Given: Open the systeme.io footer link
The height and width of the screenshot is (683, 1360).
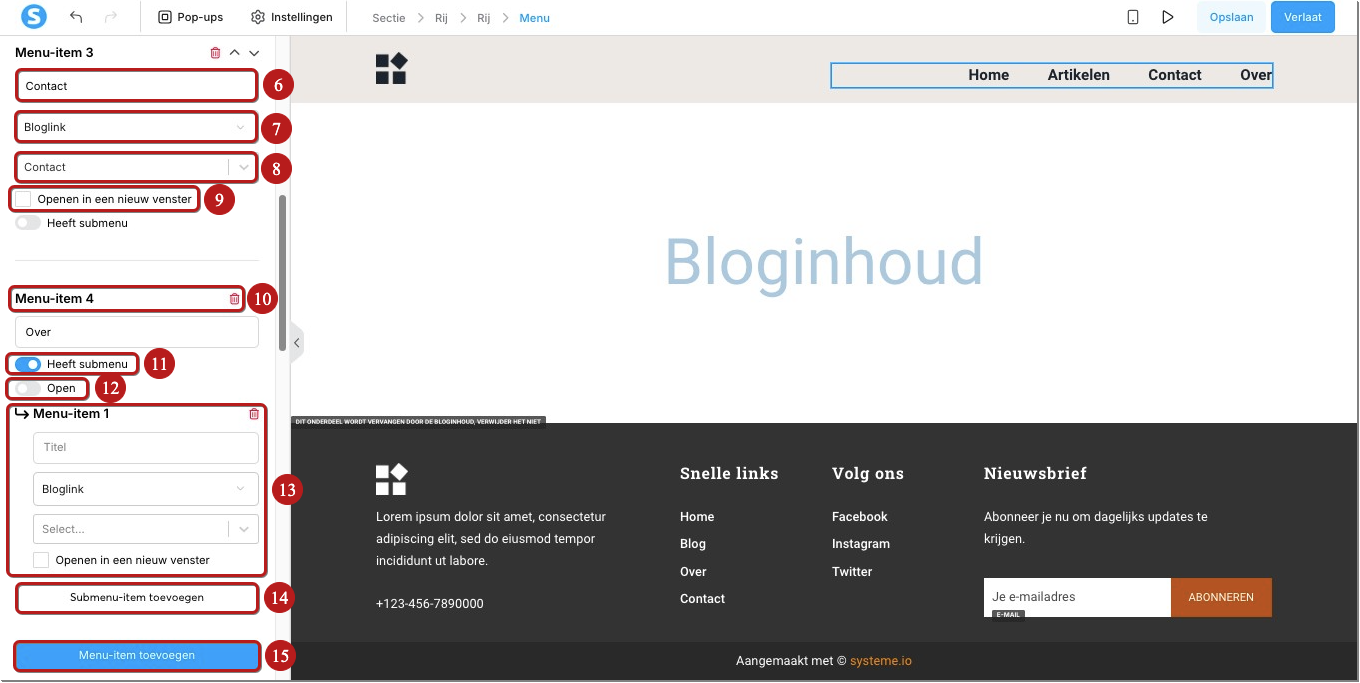Looking at the screenshot, I should [x=881, y=661].
